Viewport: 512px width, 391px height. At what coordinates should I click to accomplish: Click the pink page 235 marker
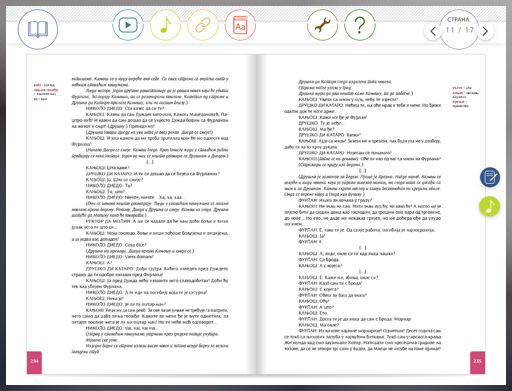pyautogui.click(x=477, y=362)
